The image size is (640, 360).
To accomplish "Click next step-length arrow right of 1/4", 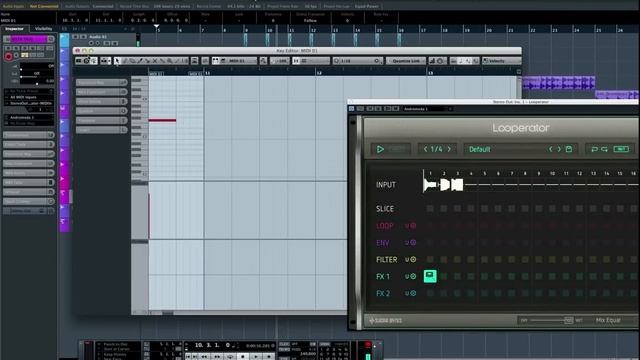I will click(x=449, y=149).
